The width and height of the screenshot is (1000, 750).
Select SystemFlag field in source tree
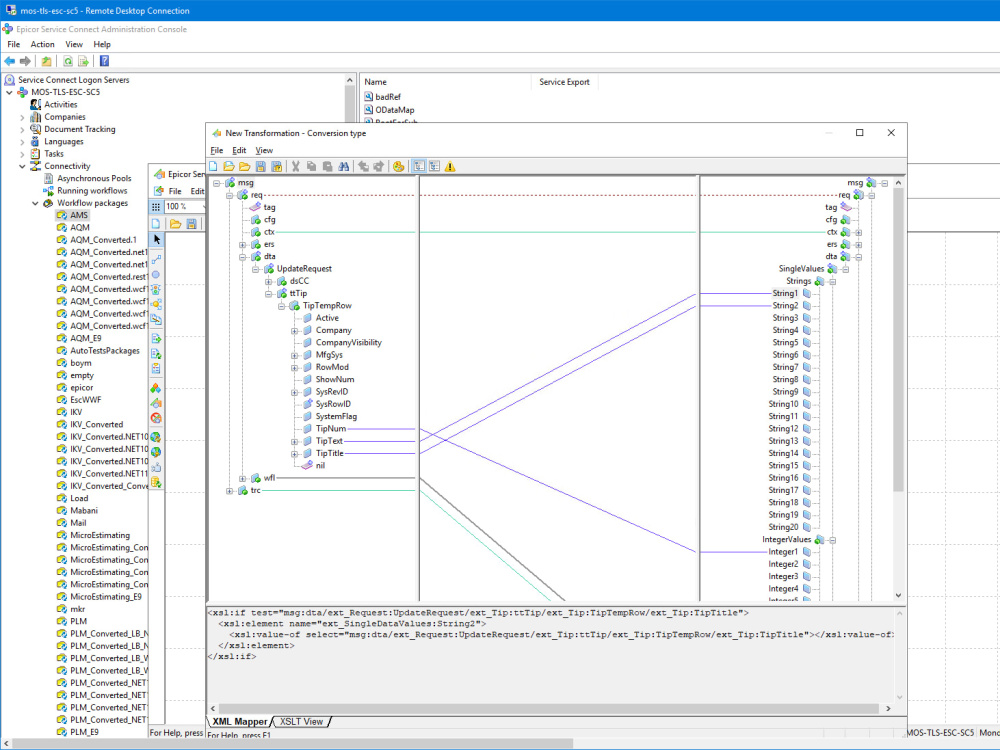tap(336, 416)
